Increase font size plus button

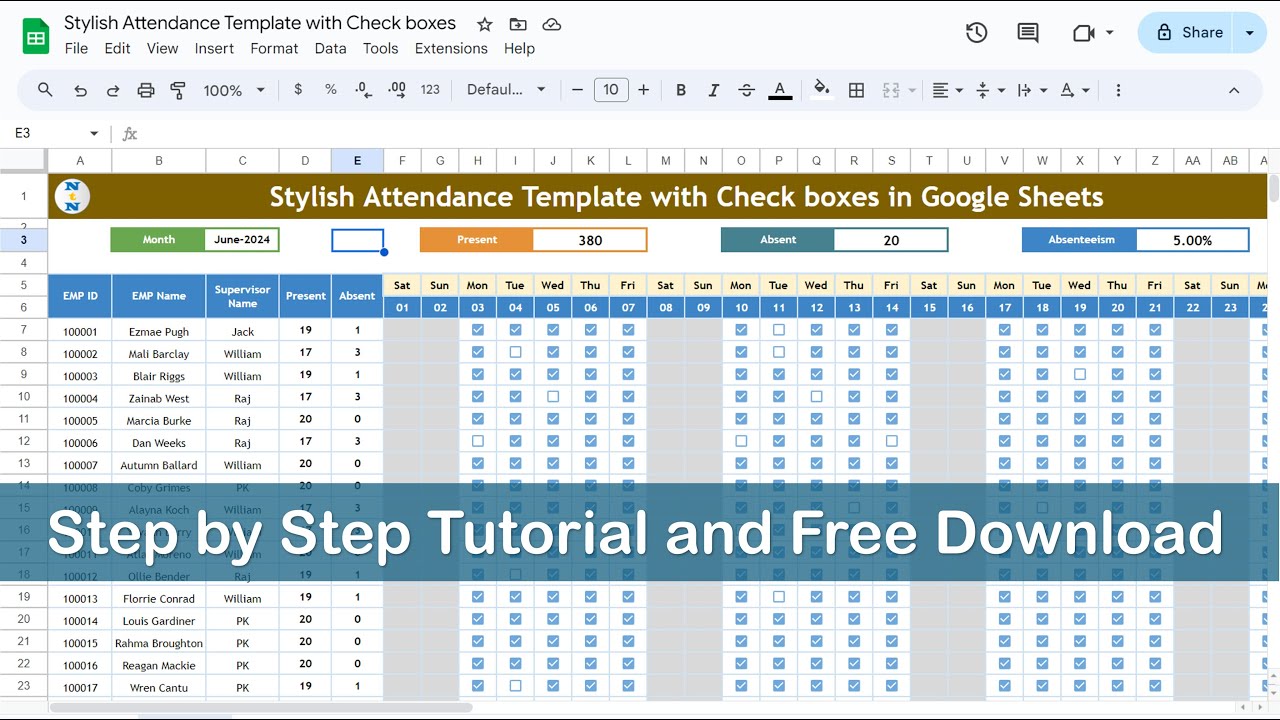pos(644,90)
